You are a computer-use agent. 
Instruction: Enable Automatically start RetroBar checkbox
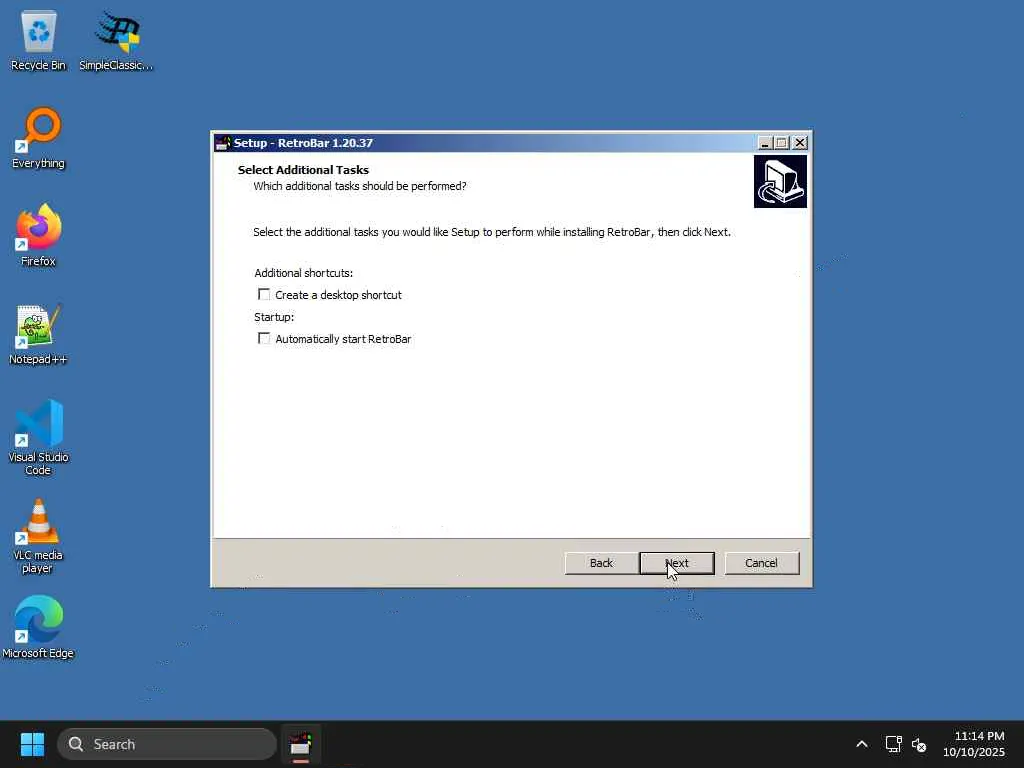pyautogui.click(x=264, y=338)
